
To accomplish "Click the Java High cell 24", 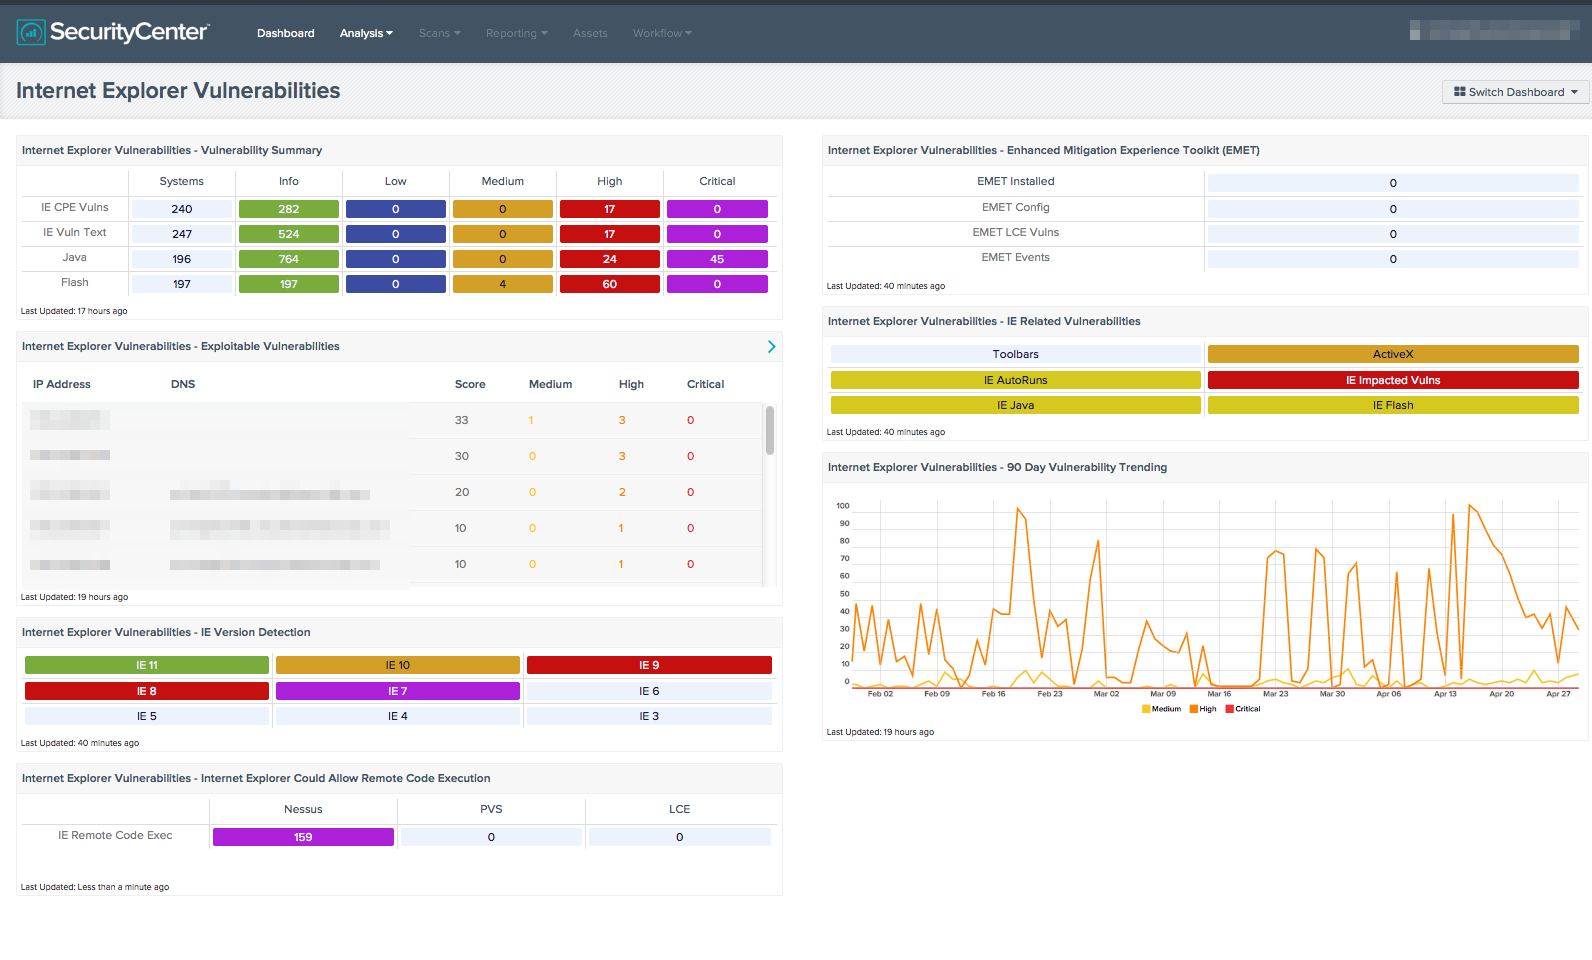I will click(610, 259).
